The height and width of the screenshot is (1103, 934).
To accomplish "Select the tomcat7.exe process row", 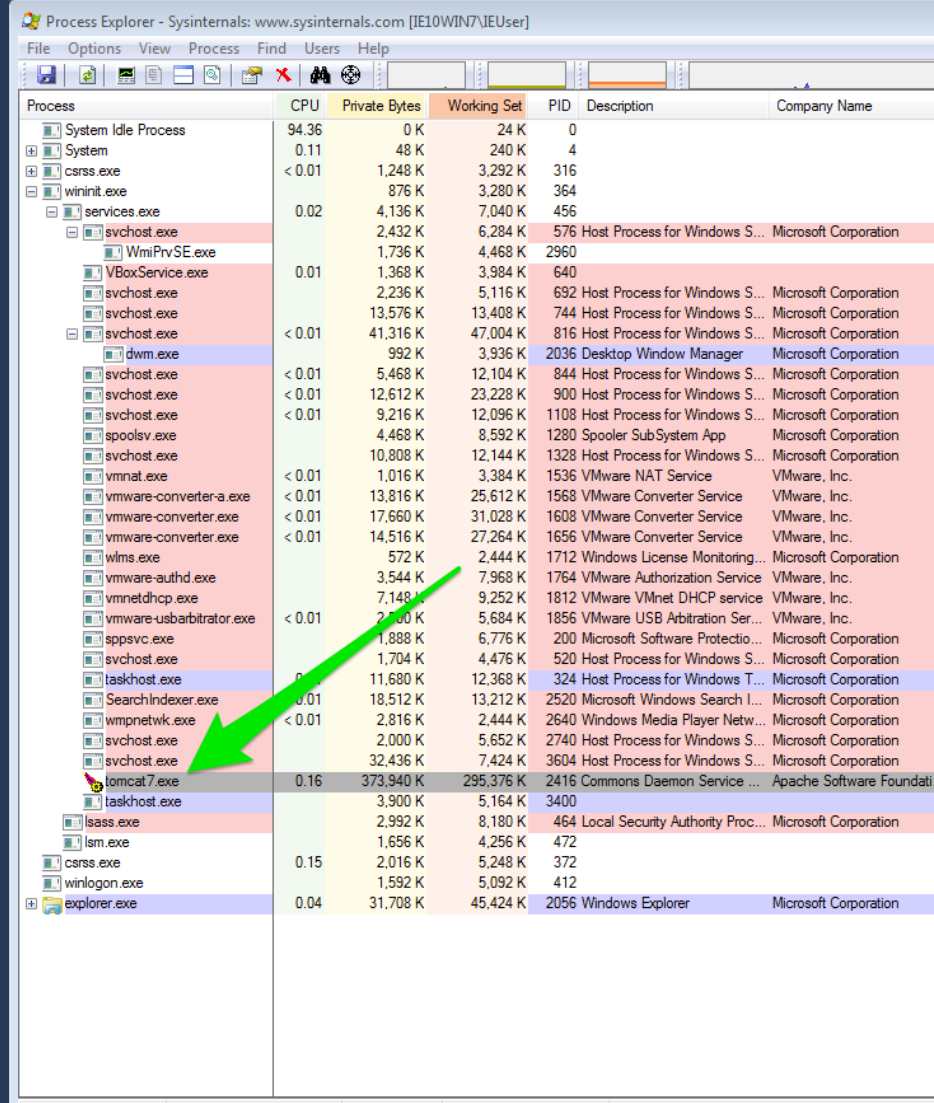I will [x=477, y=781].
